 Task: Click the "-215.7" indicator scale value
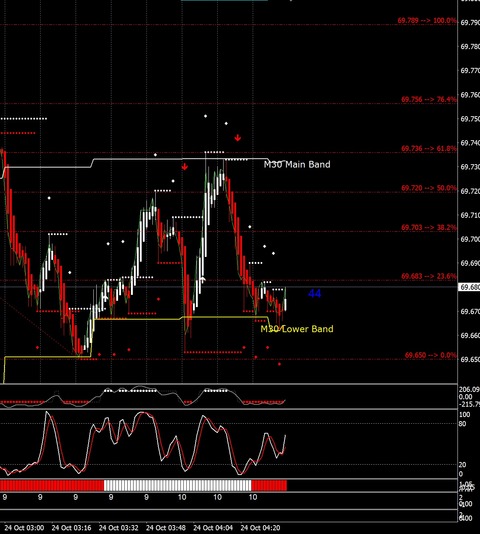469,404
